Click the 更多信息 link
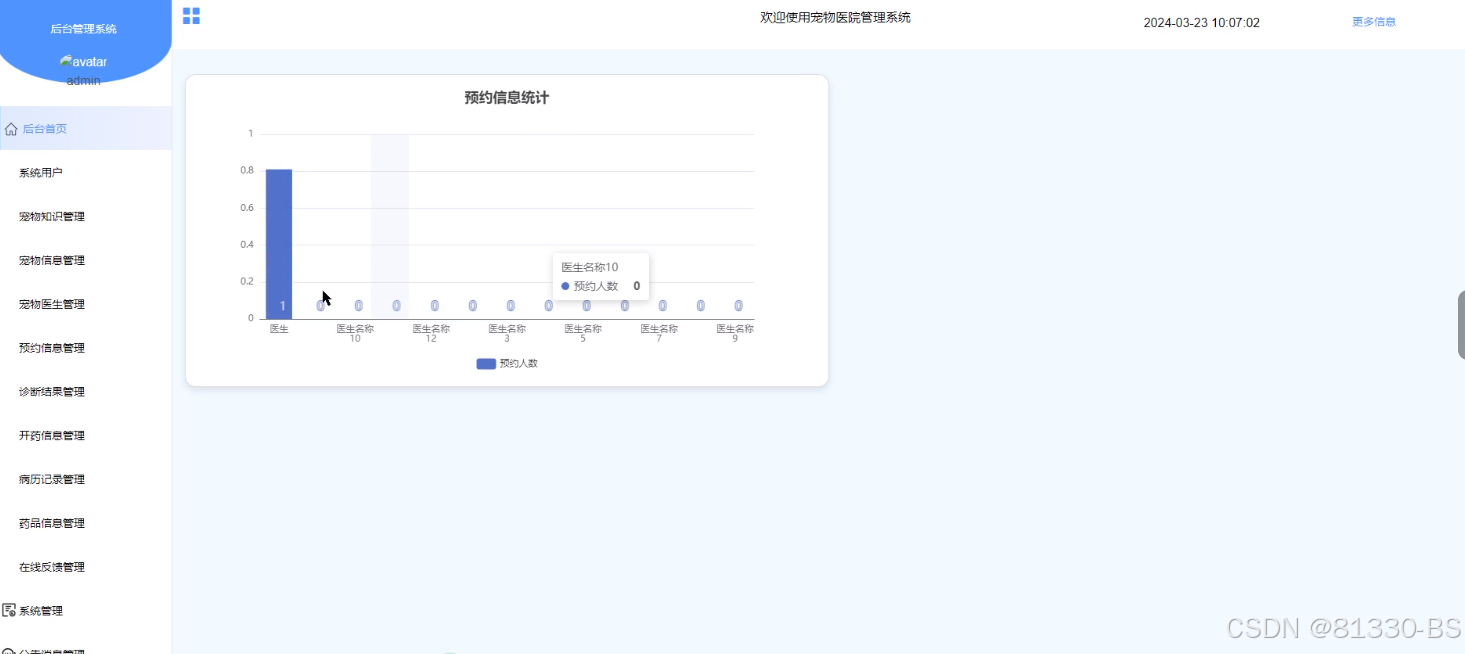 pos(1374,21)
